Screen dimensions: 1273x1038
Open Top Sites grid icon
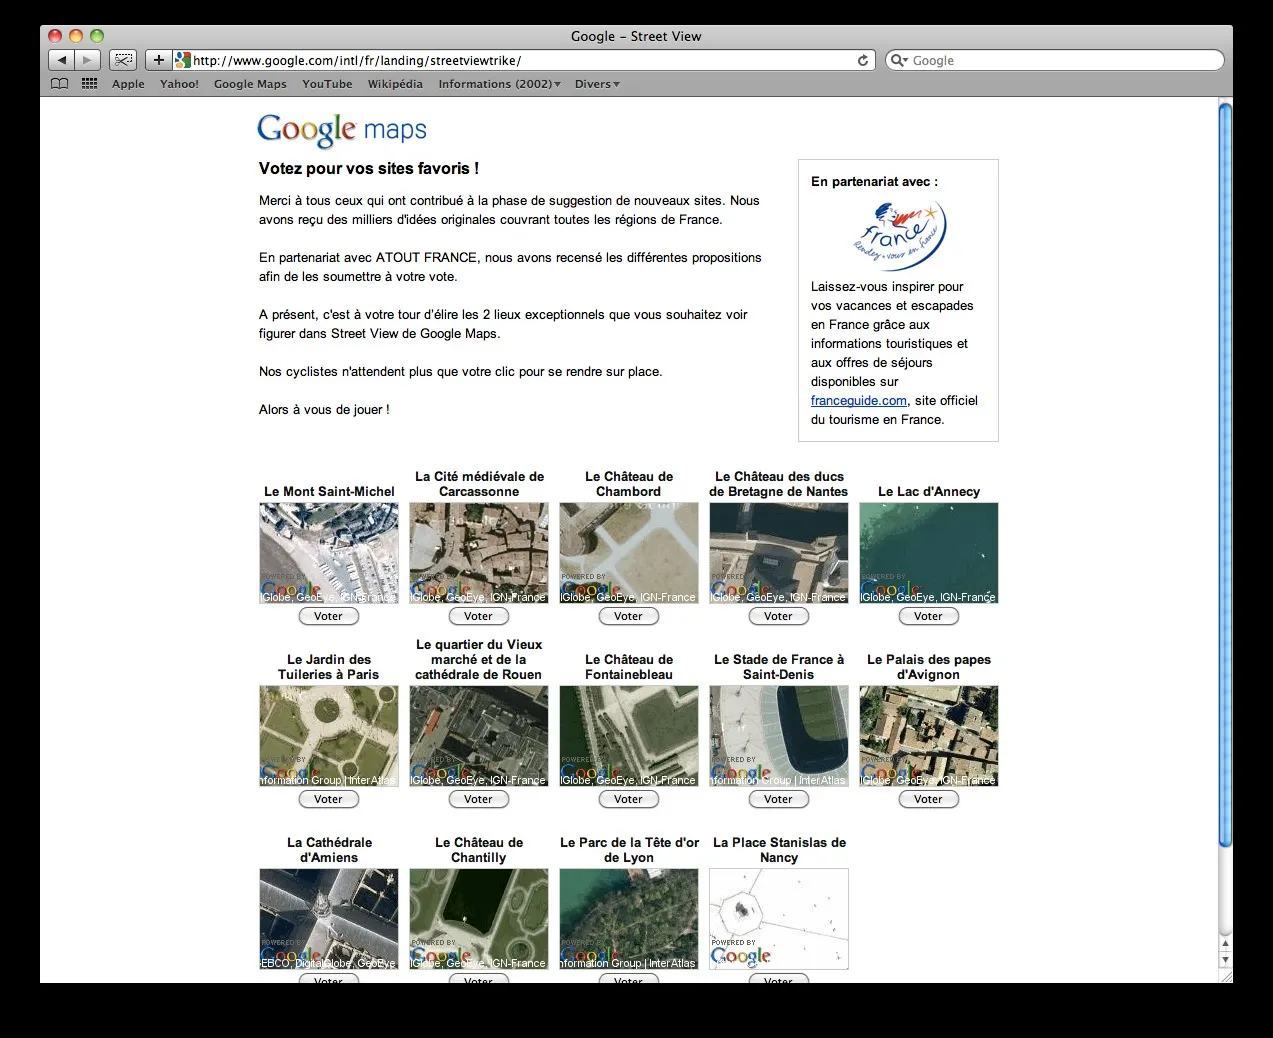[x=89, y=84]
